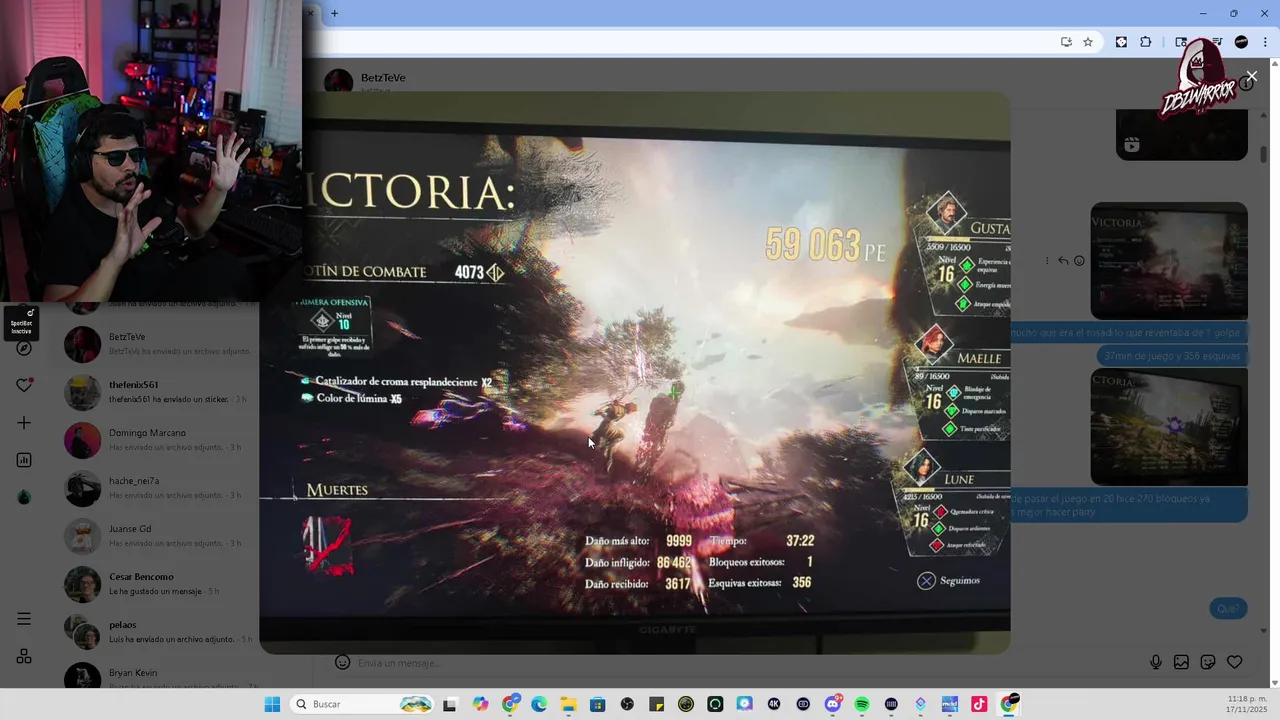Screen dimensions: 1280x720
Task: Click the microphone voice message icon
Action: coord(1156,662)
